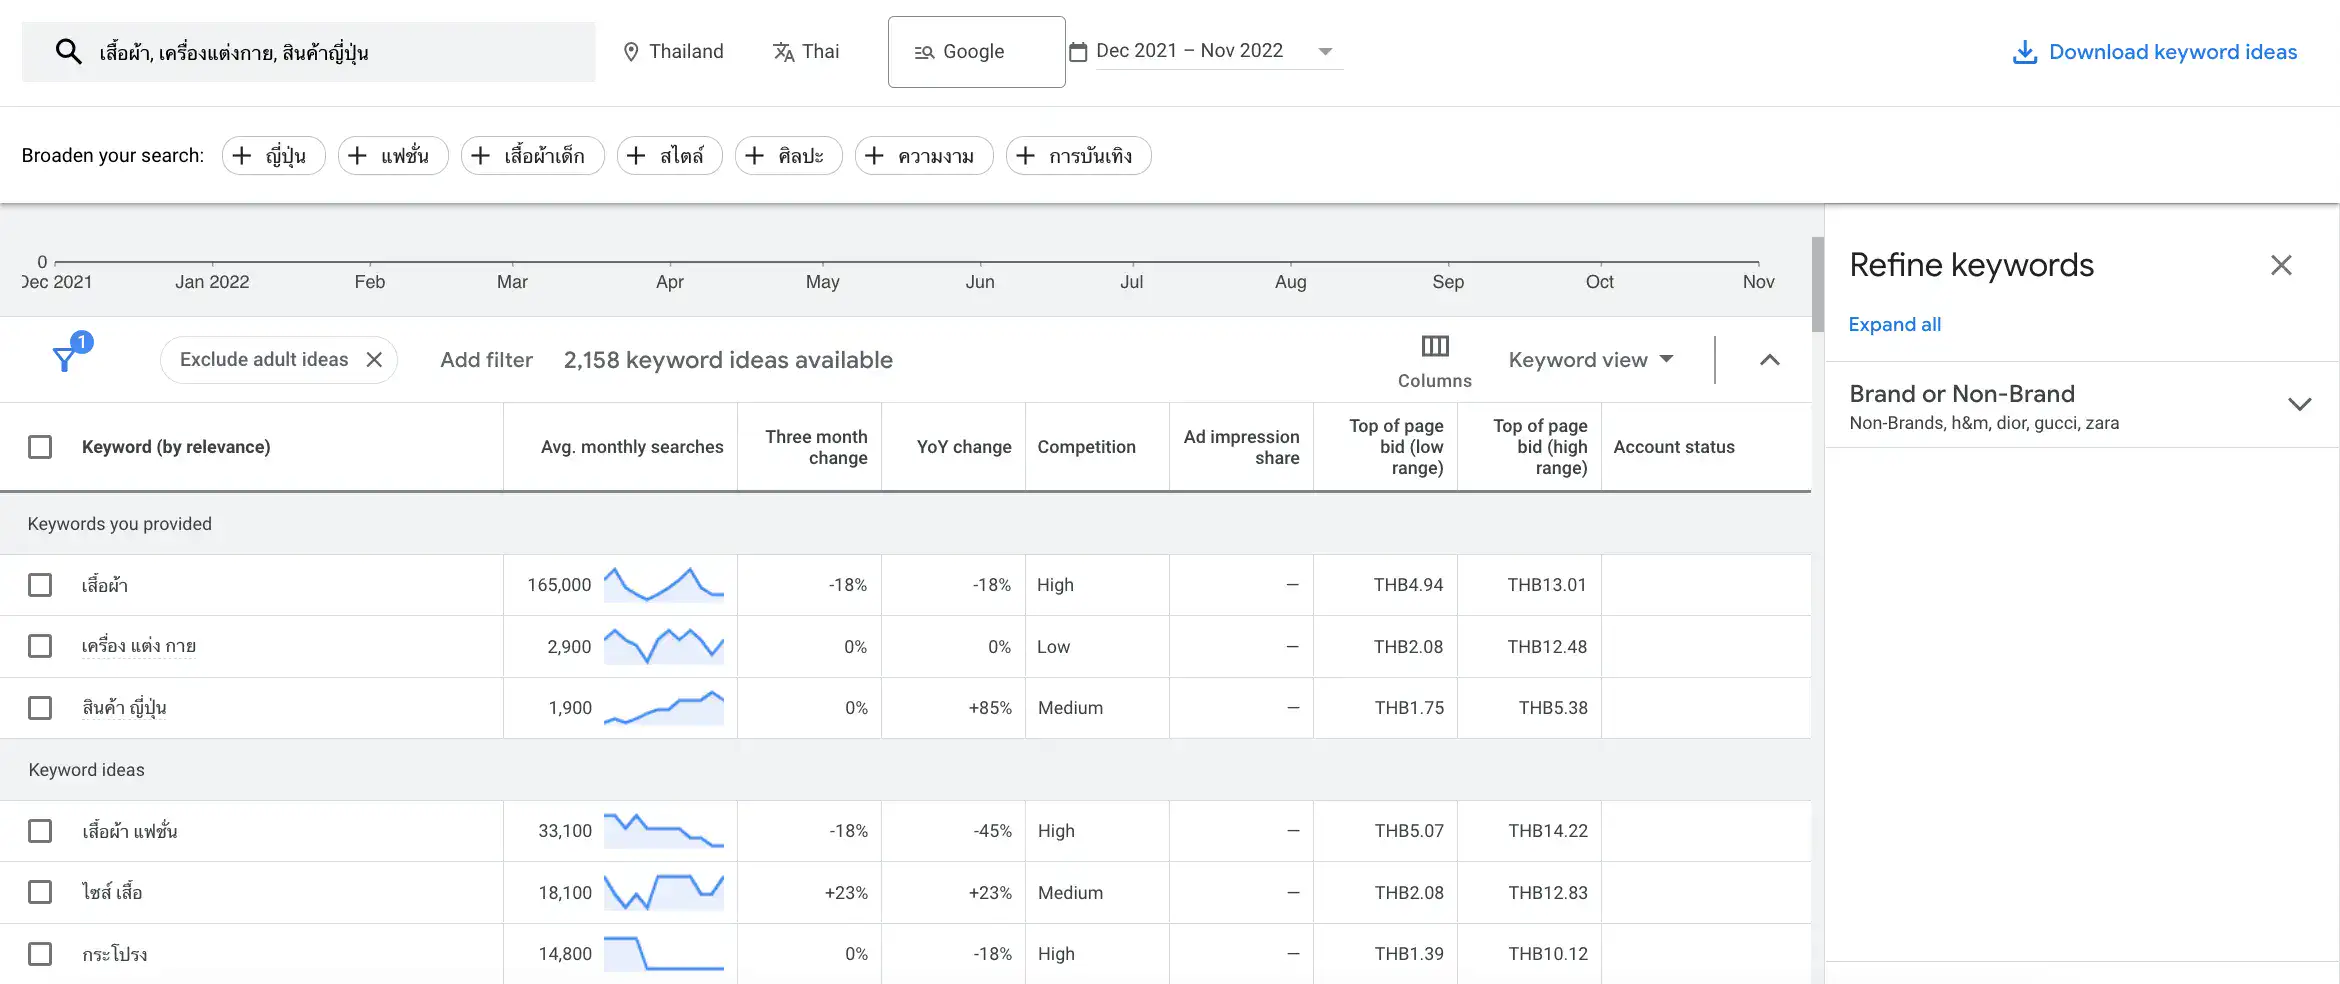Sort by Avg. monthly searches column
The image size is (2340, 984).
click(631, 447)
